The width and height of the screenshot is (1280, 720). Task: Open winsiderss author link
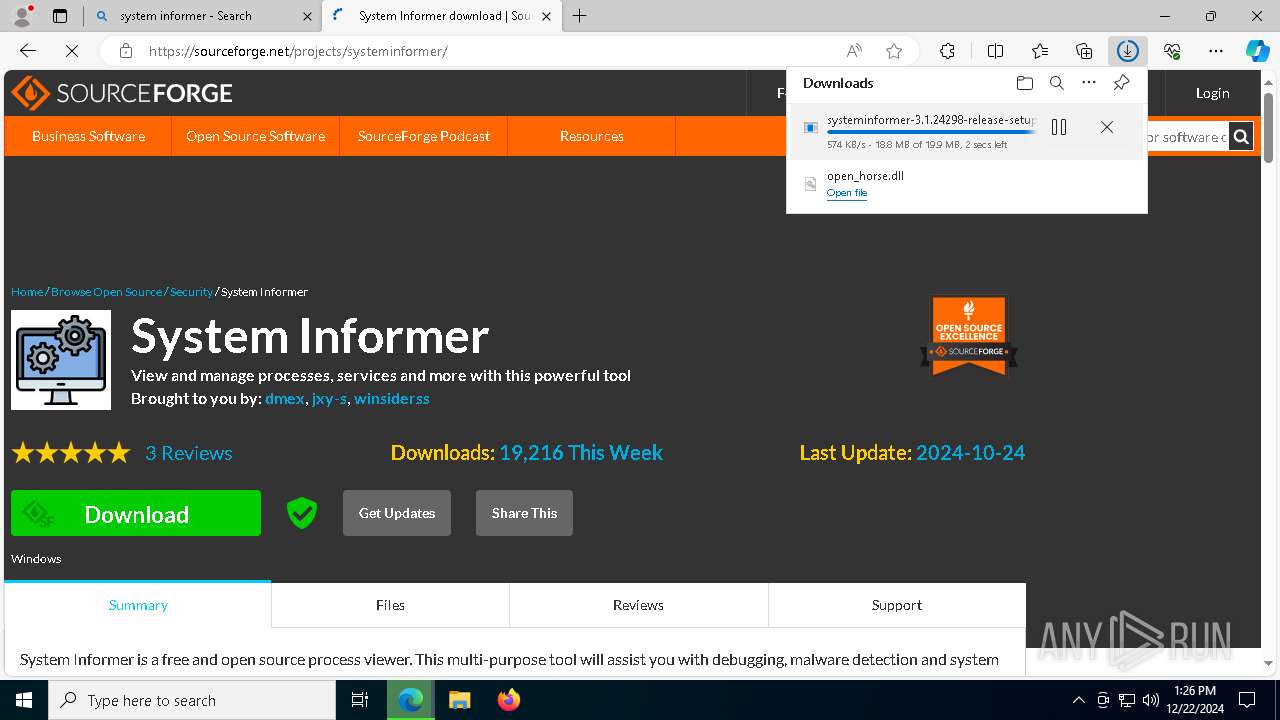point(392,398)
